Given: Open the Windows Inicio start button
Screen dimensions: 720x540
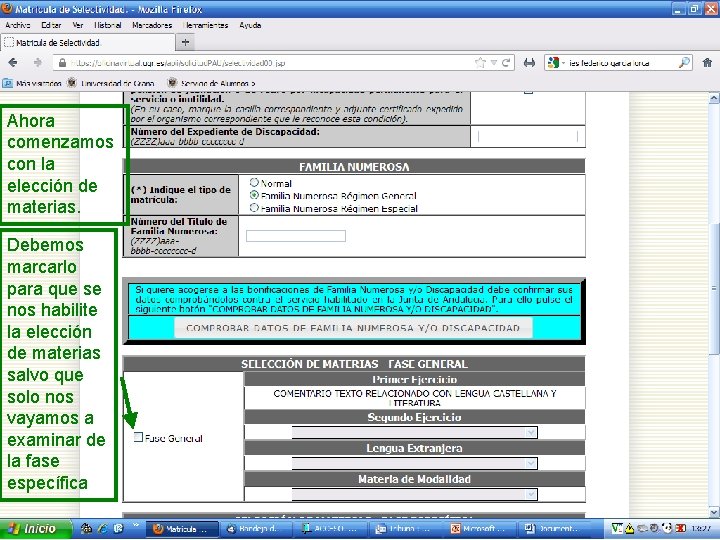Looking at the screenshot, I should click(x=36, y=529).
